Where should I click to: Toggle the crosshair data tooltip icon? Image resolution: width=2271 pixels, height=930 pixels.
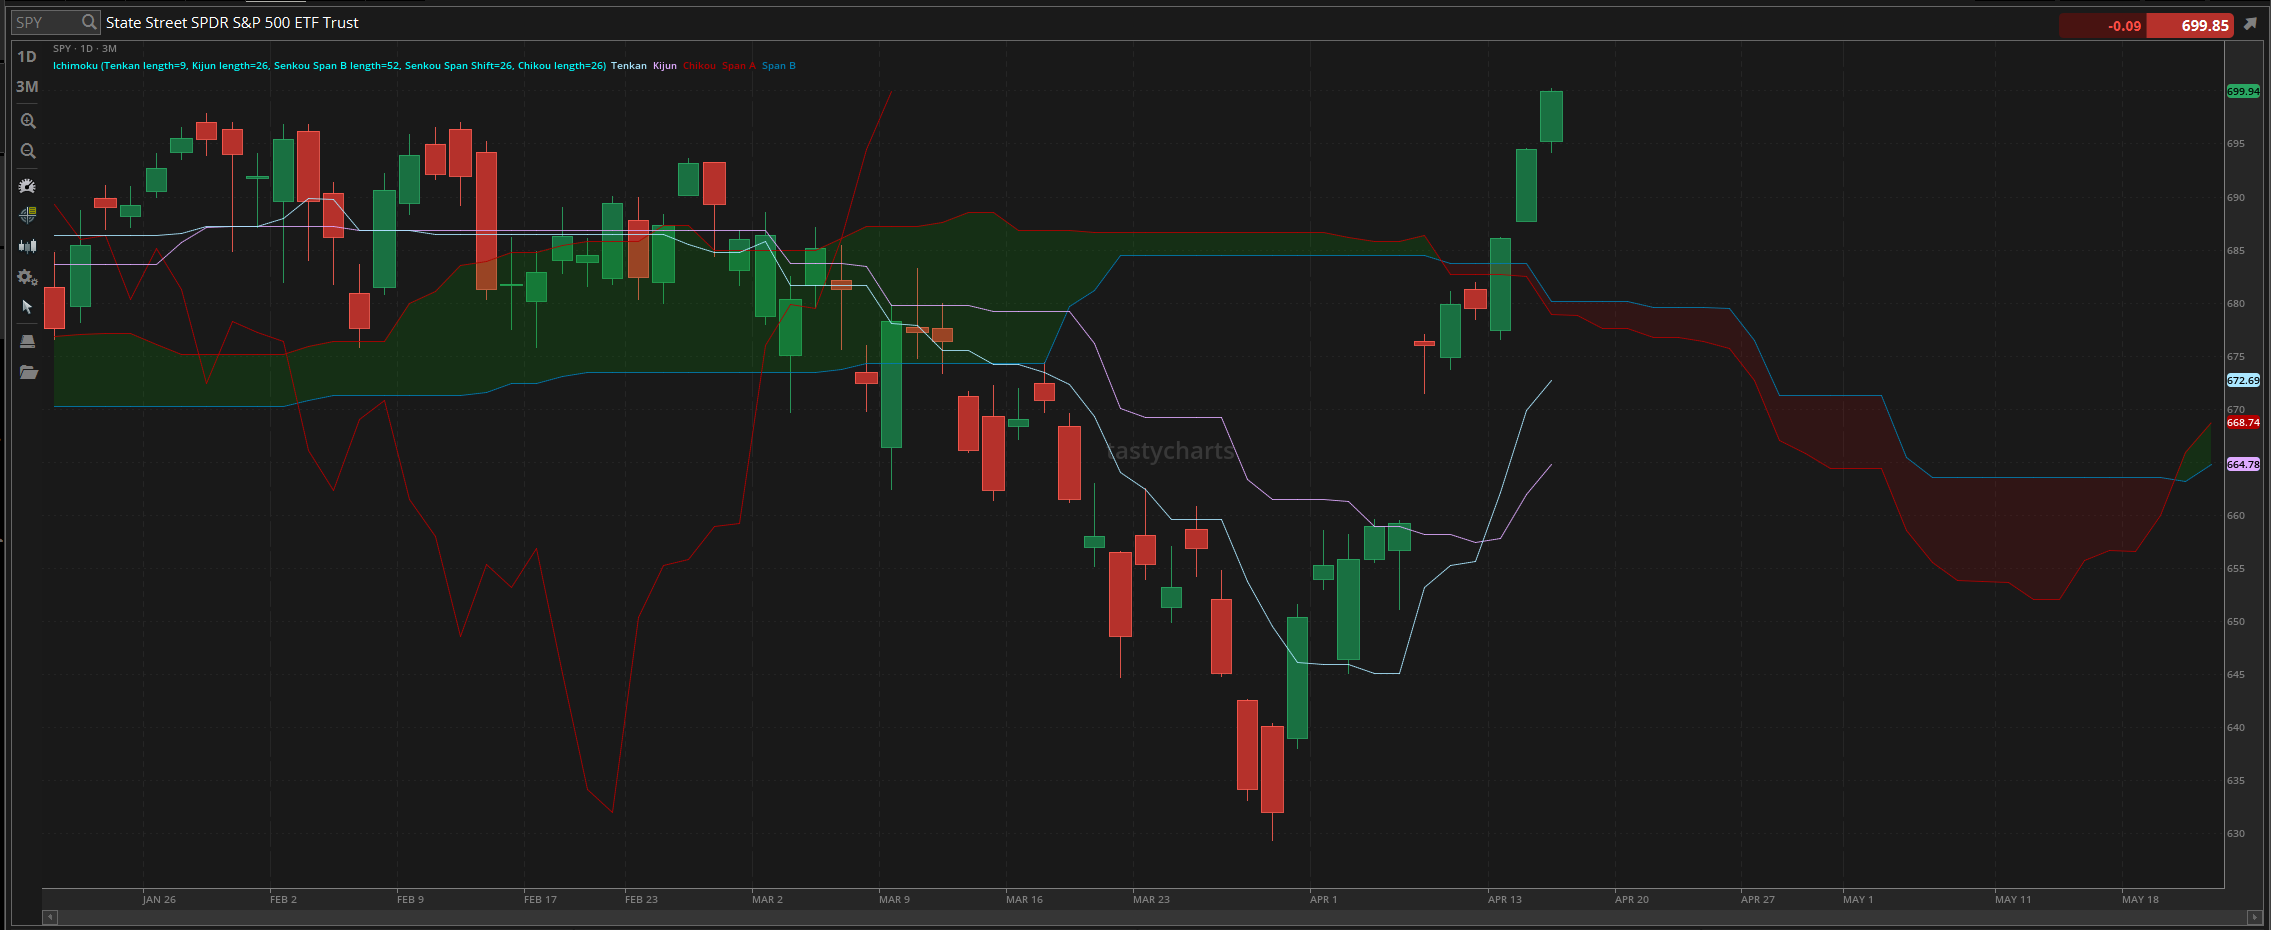point(28,214)
